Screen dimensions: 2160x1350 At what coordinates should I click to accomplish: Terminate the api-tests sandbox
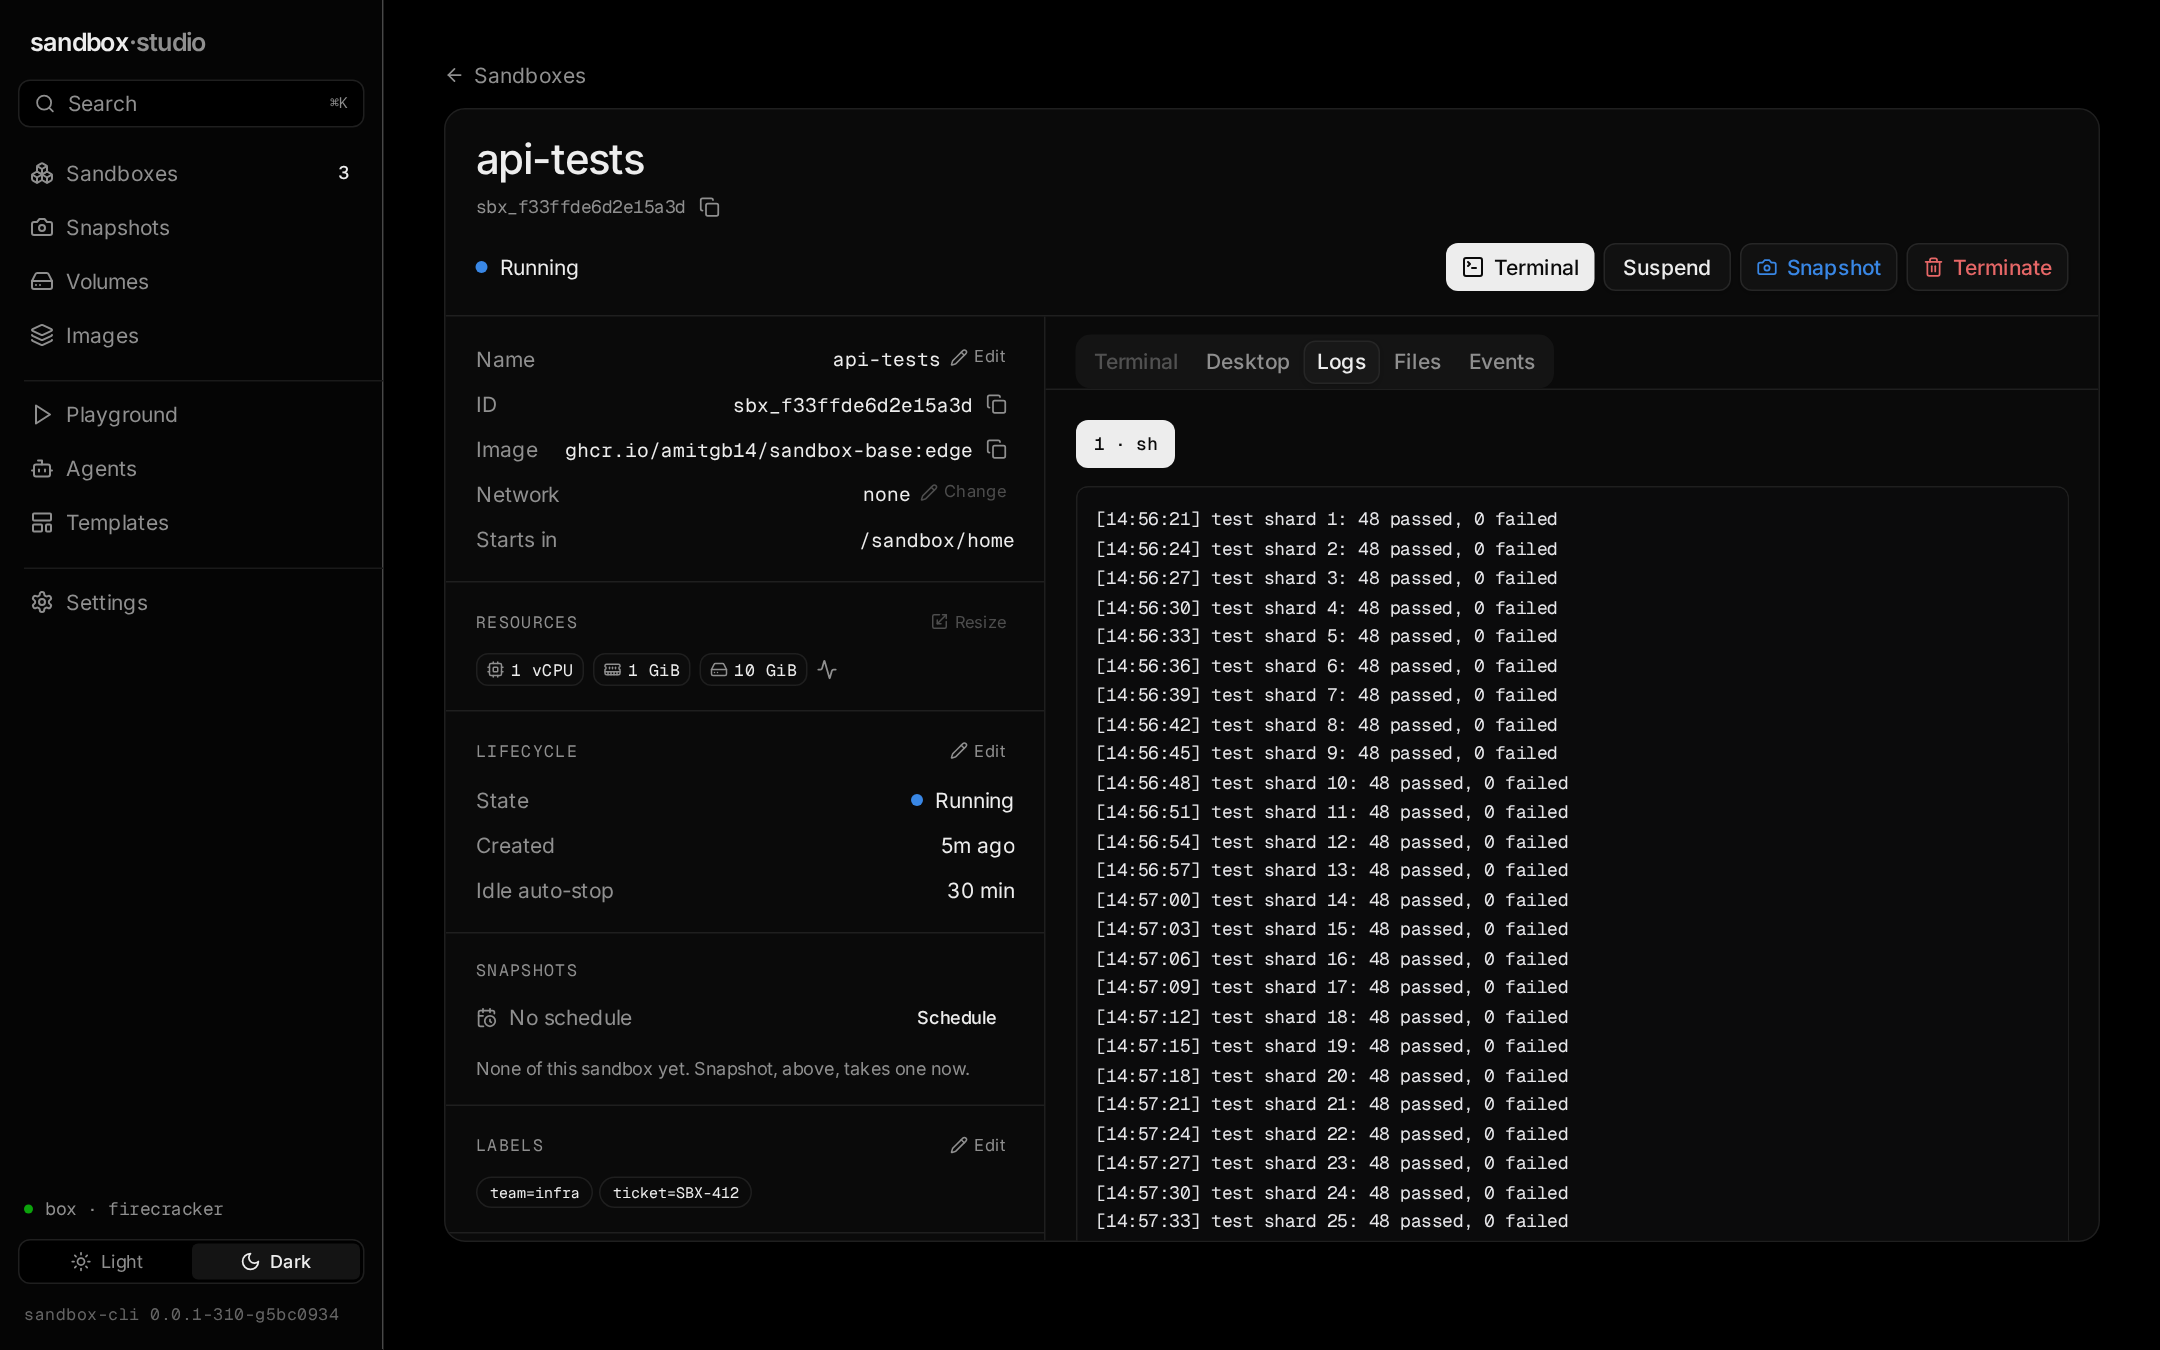pos(1987,267)
